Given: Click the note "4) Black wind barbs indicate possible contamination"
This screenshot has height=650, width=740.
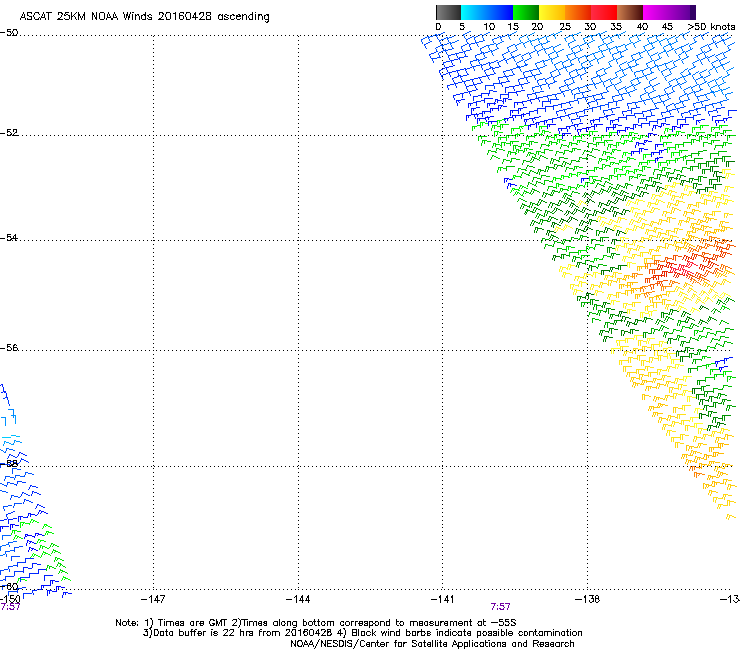Looking at the screenshot, I should click(x=460, y=633).
